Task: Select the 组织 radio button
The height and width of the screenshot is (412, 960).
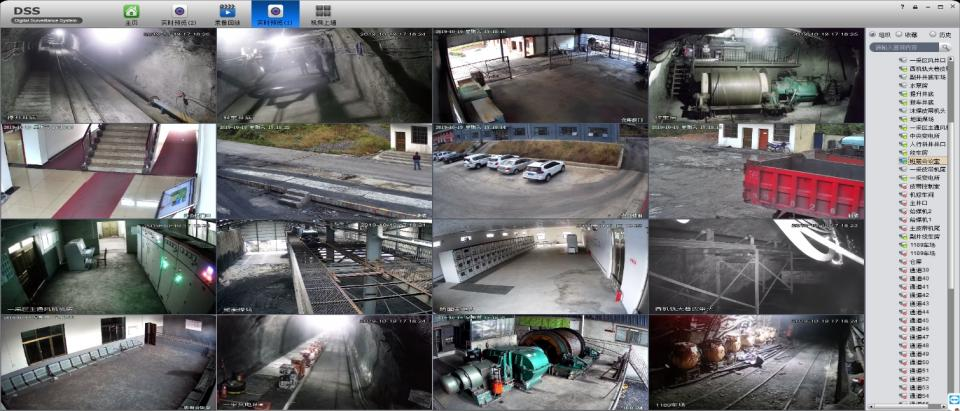Action: [x=871, y=34]
